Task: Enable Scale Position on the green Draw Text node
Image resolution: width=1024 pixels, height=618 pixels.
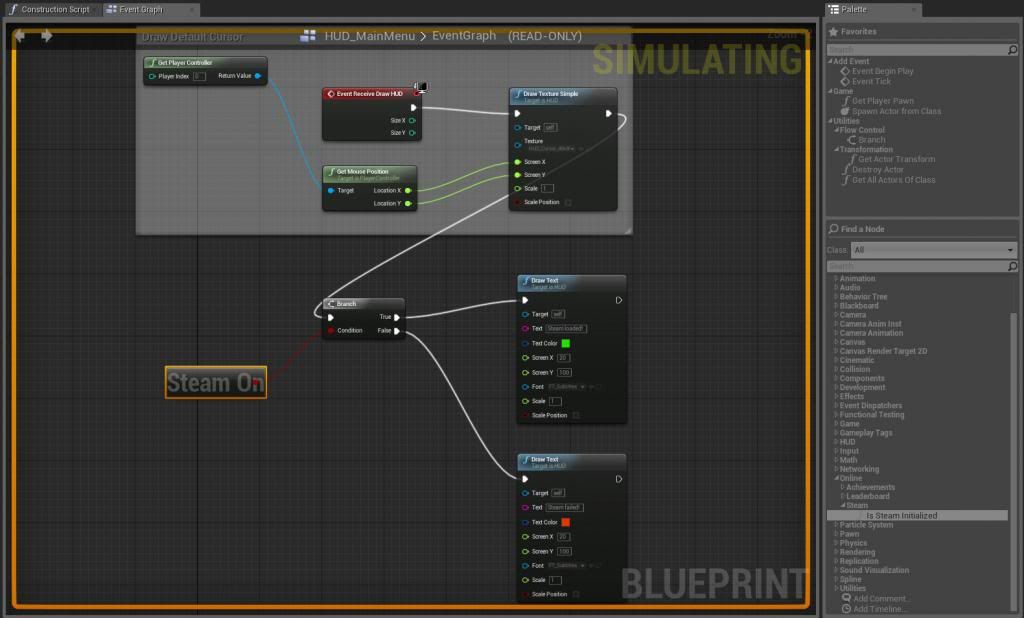Action: pyautogui.click(x=576, y=415)
